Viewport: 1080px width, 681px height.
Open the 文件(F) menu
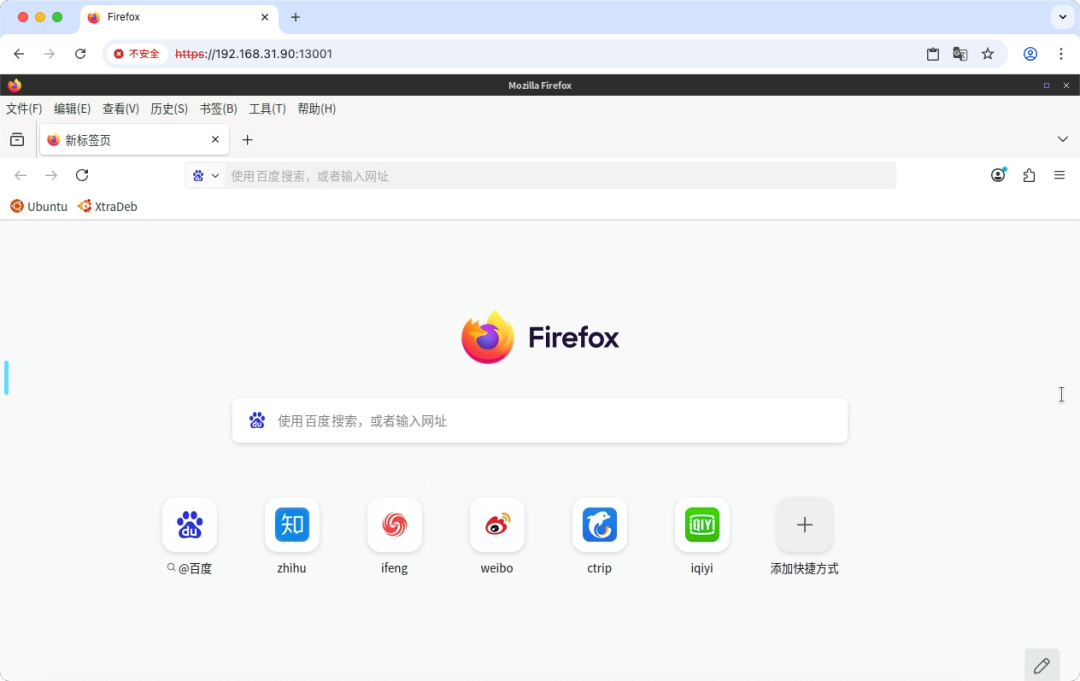tap(24, 109)
